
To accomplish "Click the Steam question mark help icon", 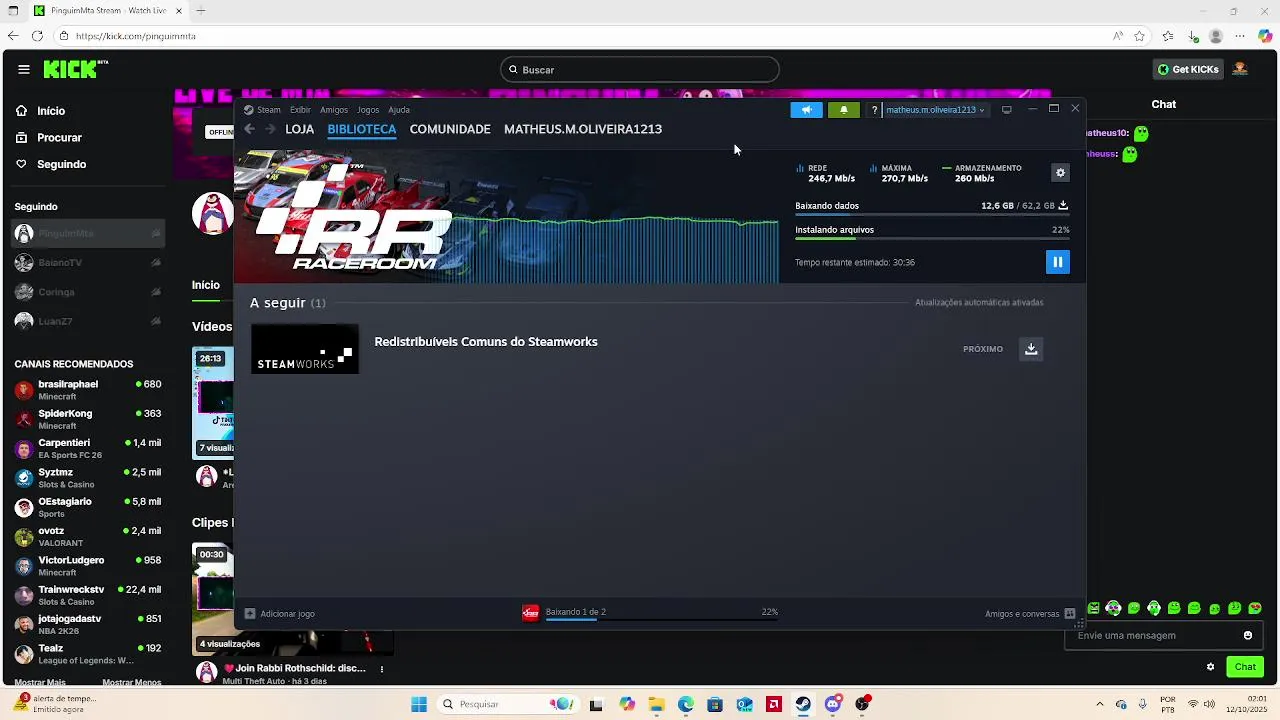I will click(874, 110).
